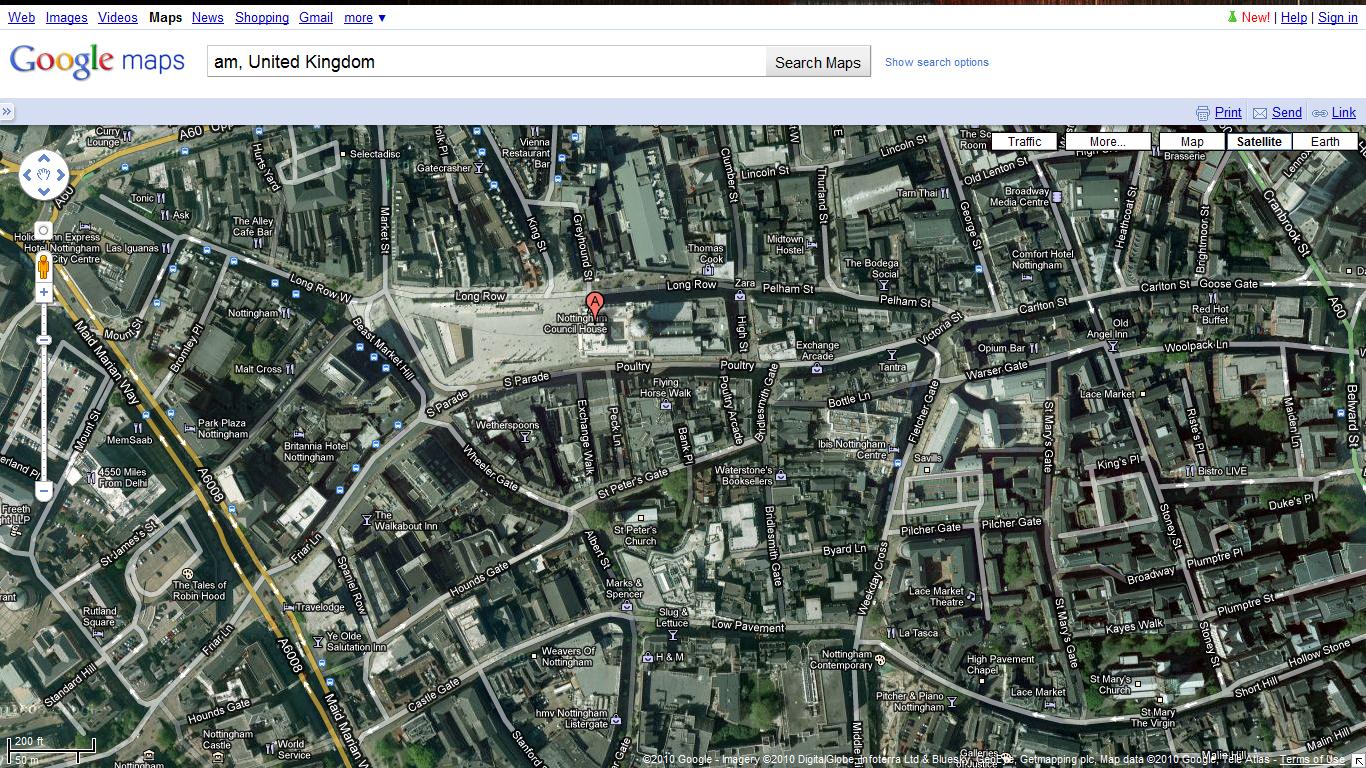Switch to Map view
1366x768 pixels.
(x=1192, y=142)
